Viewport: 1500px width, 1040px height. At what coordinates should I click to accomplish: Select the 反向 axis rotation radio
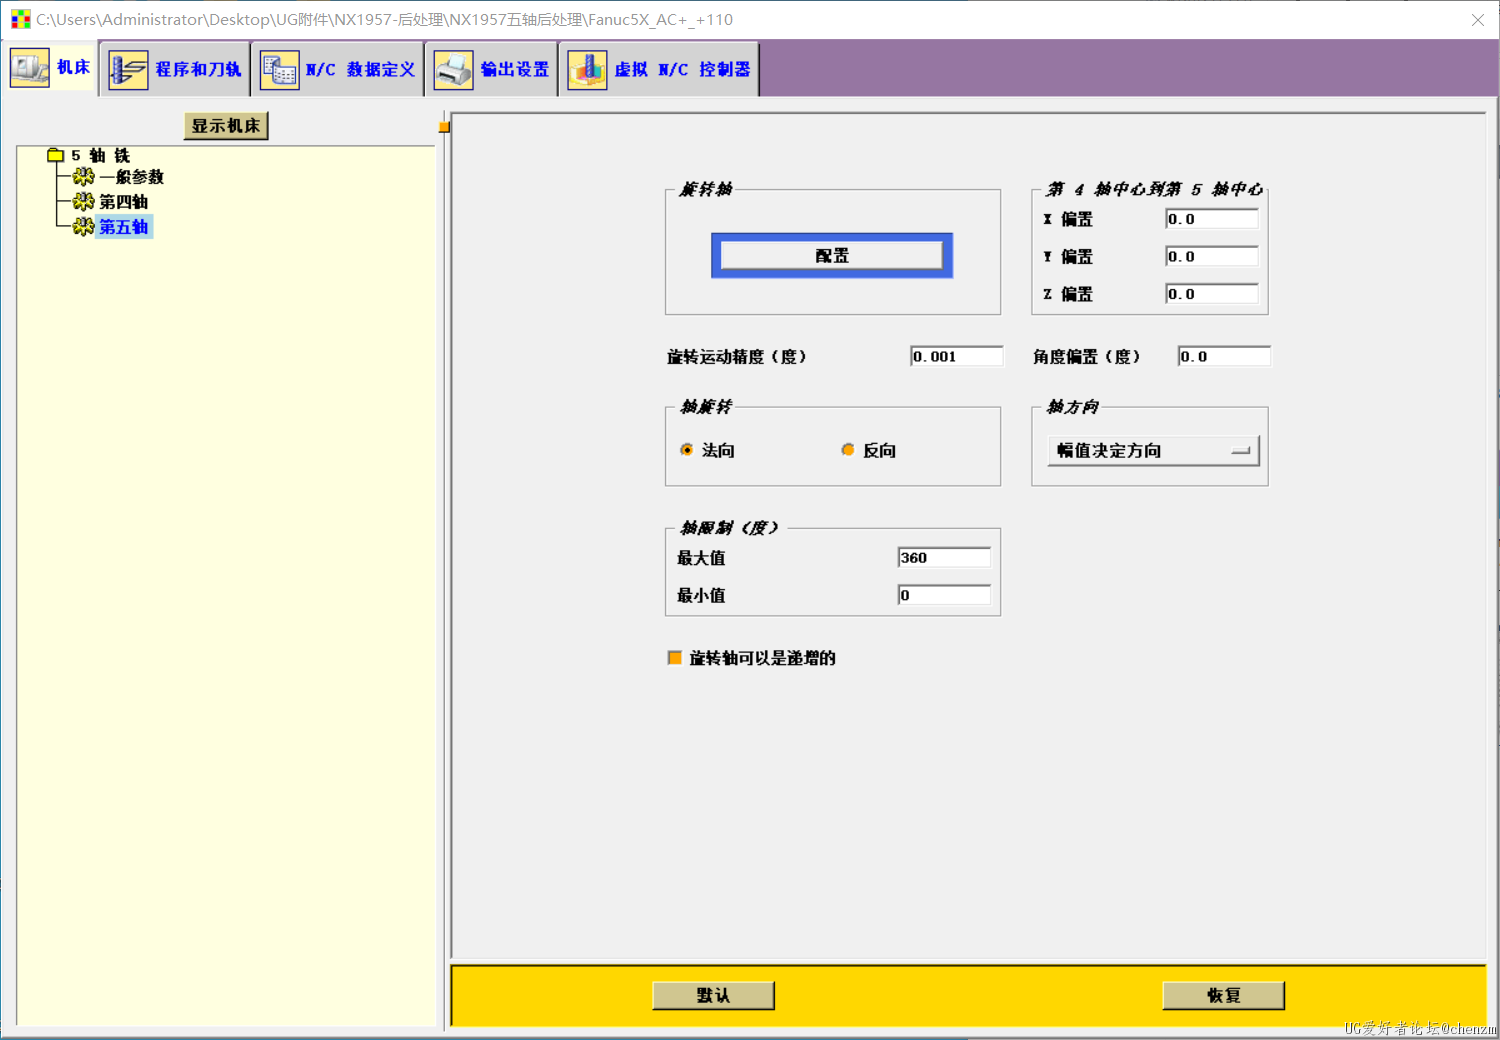click(x=848, y=450)
